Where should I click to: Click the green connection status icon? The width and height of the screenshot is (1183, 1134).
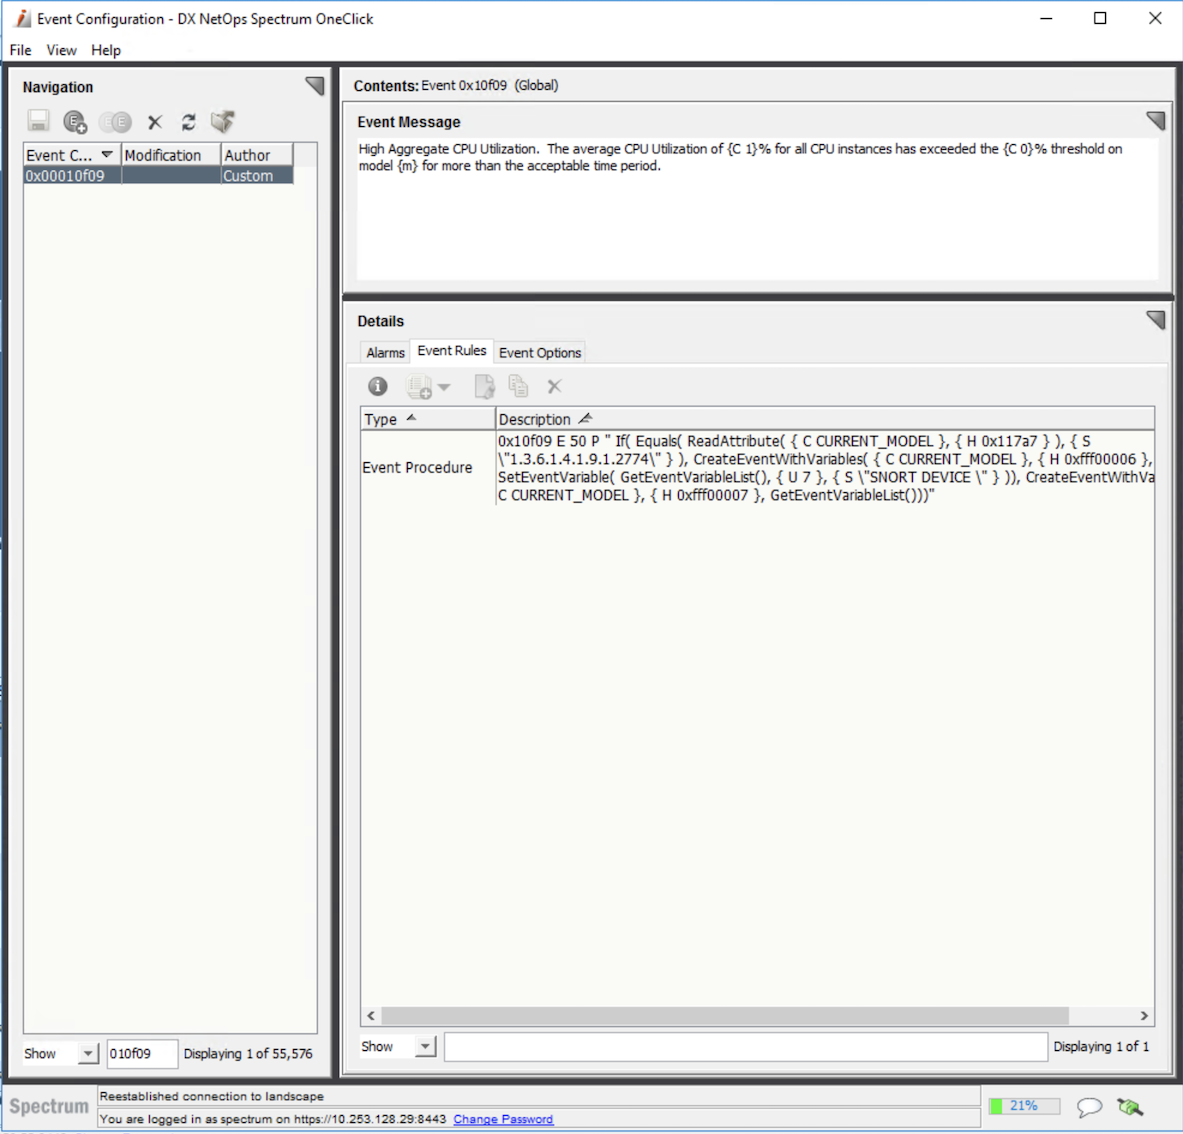1129,1107
